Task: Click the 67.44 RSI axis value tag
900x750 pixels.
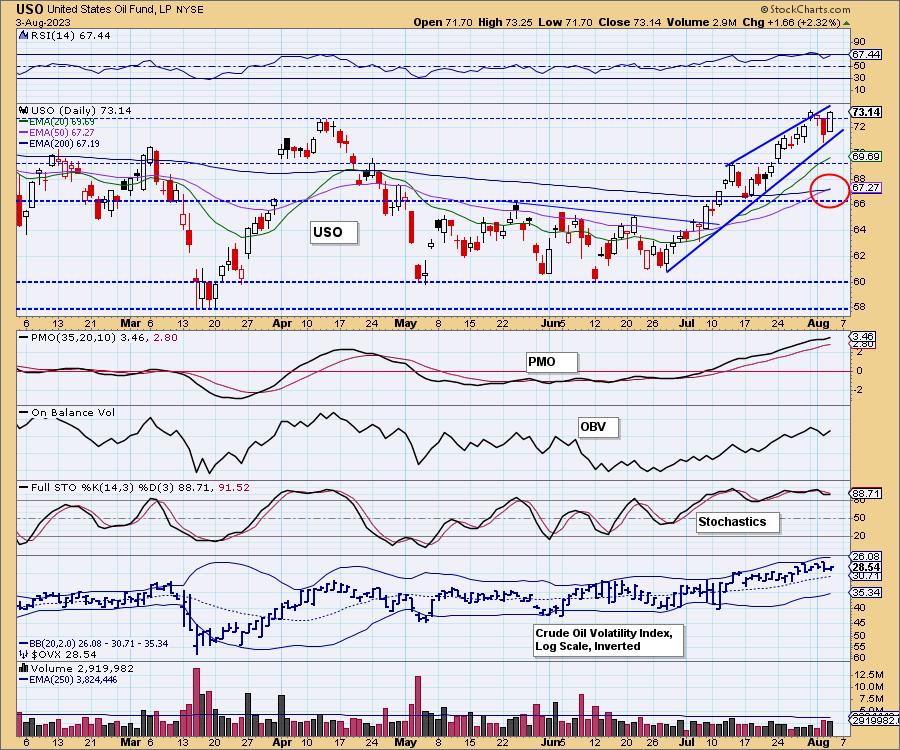Action: pyautogui.click(x=866, y=55)
